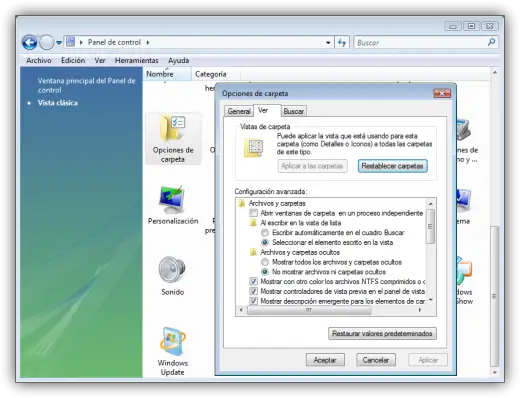
Task: Click the settings list horizontal scrollbar thumb
Action: coord(309,310)
